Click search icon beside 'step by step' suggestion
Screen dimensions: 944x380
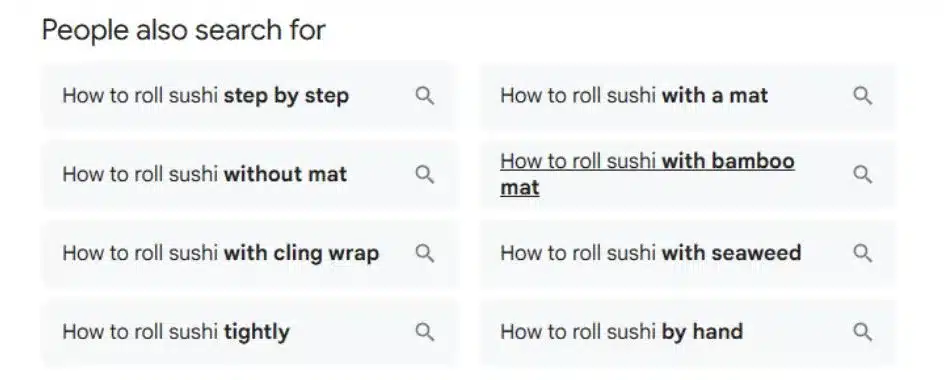[424, 96]
